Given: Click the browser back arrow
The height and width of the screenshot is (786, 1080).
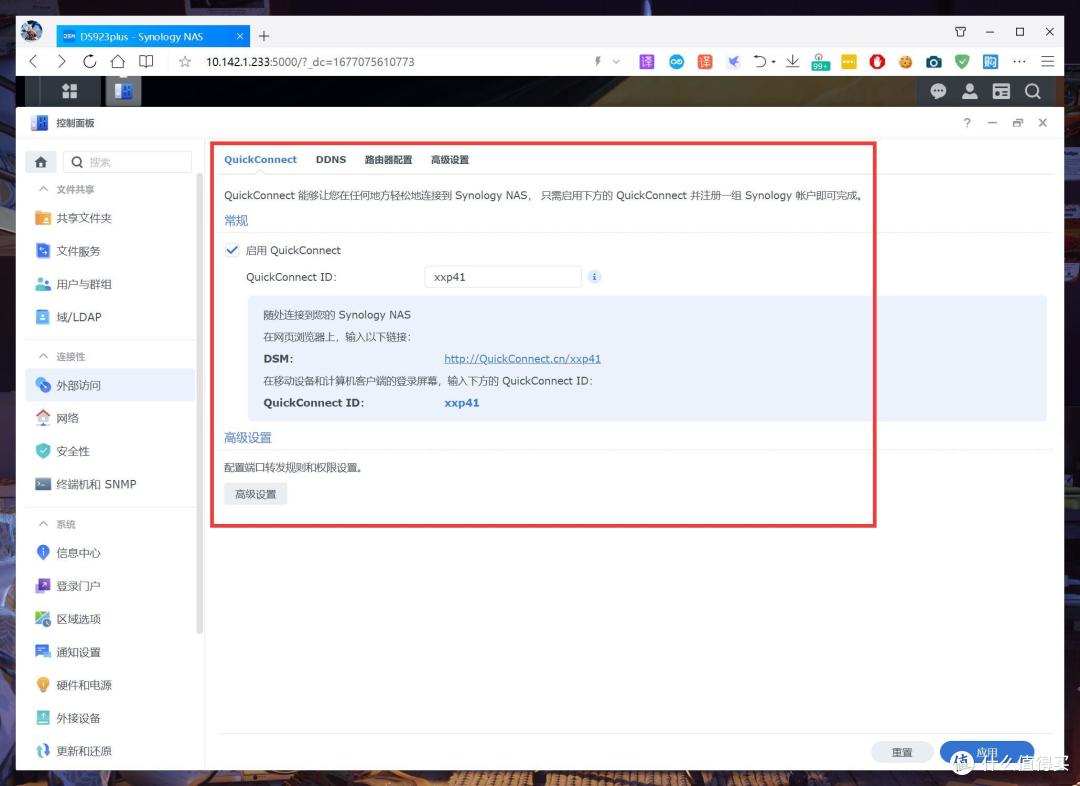Looking at the screenshot, I should pos(33,61).
